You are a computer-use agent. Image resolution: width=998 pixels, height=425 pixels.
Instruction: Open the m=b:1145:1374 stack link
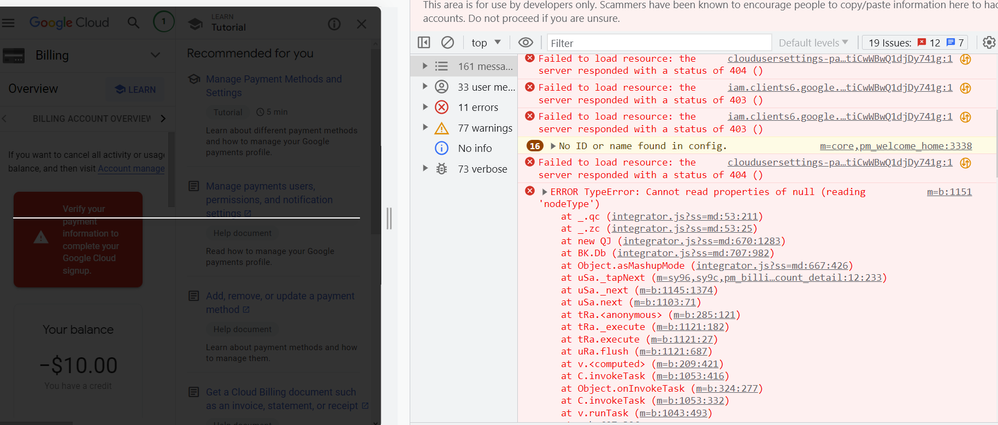(675, 290)
